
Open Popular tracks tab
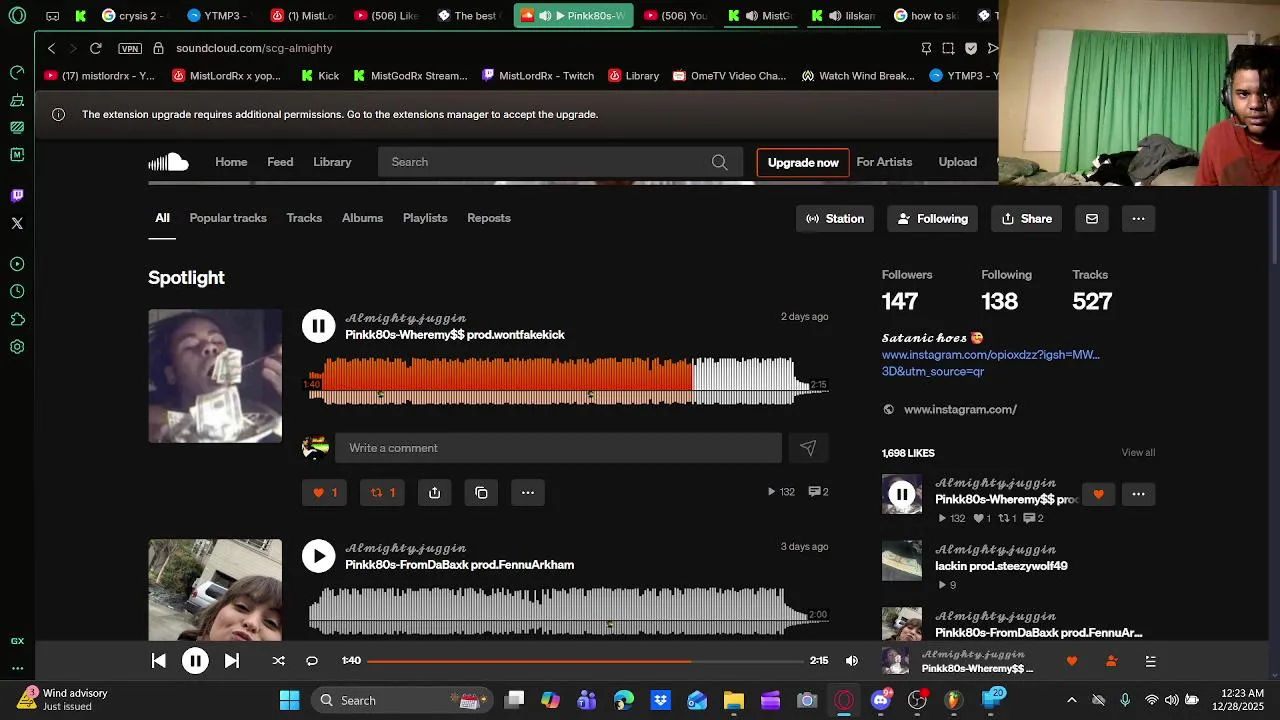[228, 218]
